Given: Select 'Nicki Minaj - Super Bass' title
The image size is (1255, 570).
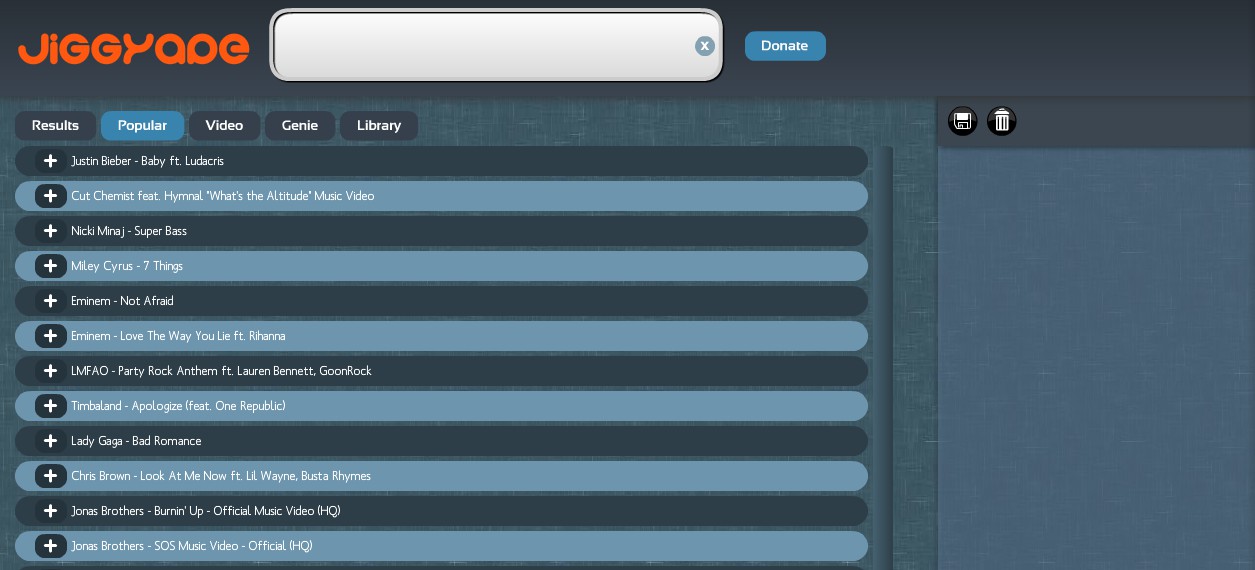Looking at the screenshot, I should click(x=129, y=231).
